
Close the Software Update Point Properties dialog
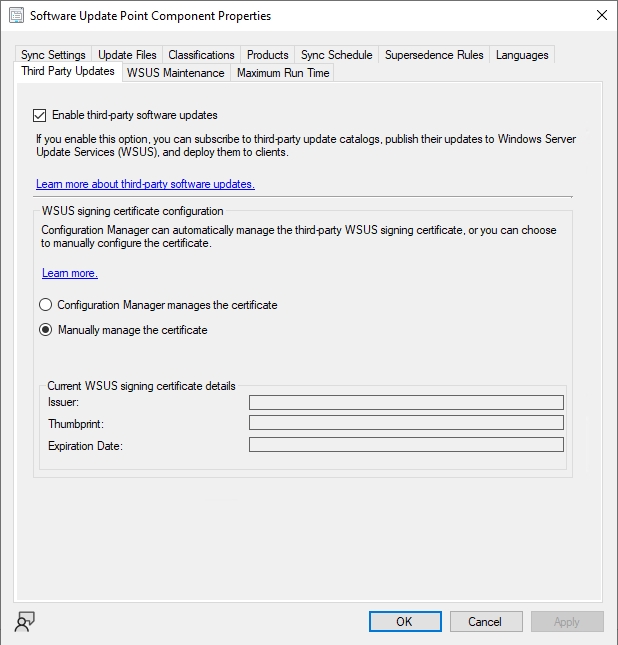point(600,16)
